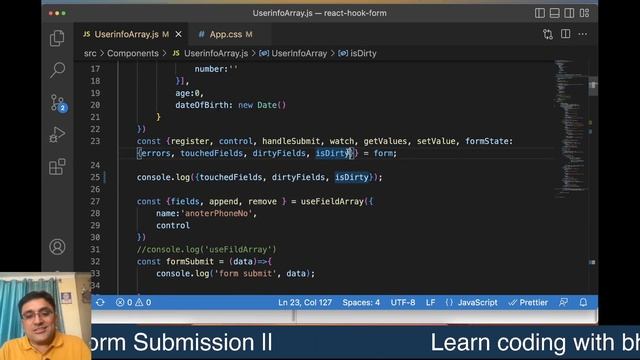Open the Search view in activity bar
640x360 pixels.
coord(57,70)
